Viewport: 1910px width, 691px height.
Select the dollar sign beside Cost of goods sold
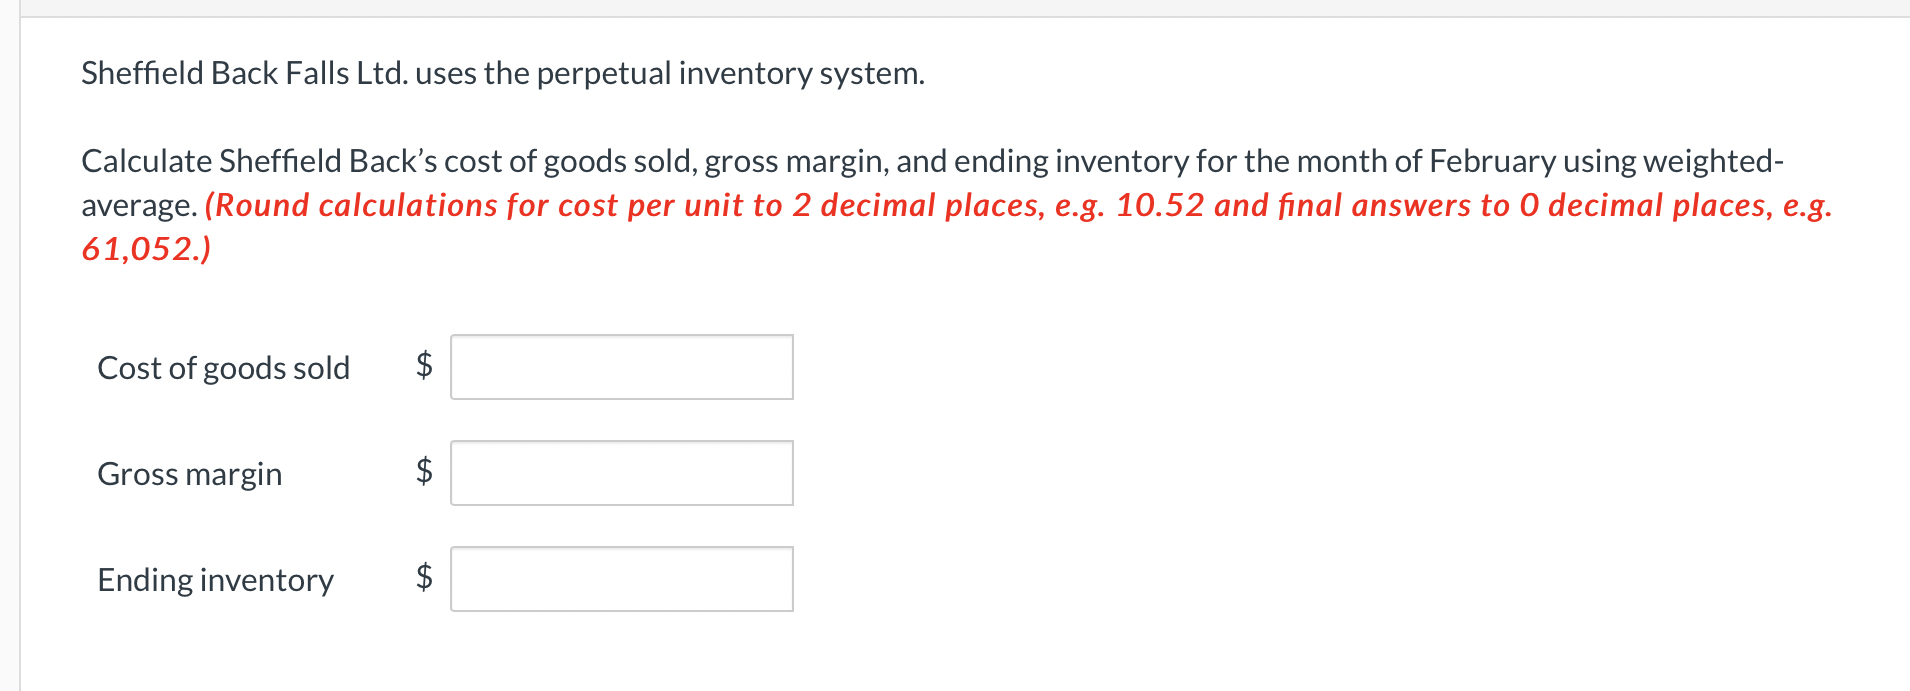click(x=422, y=367)
